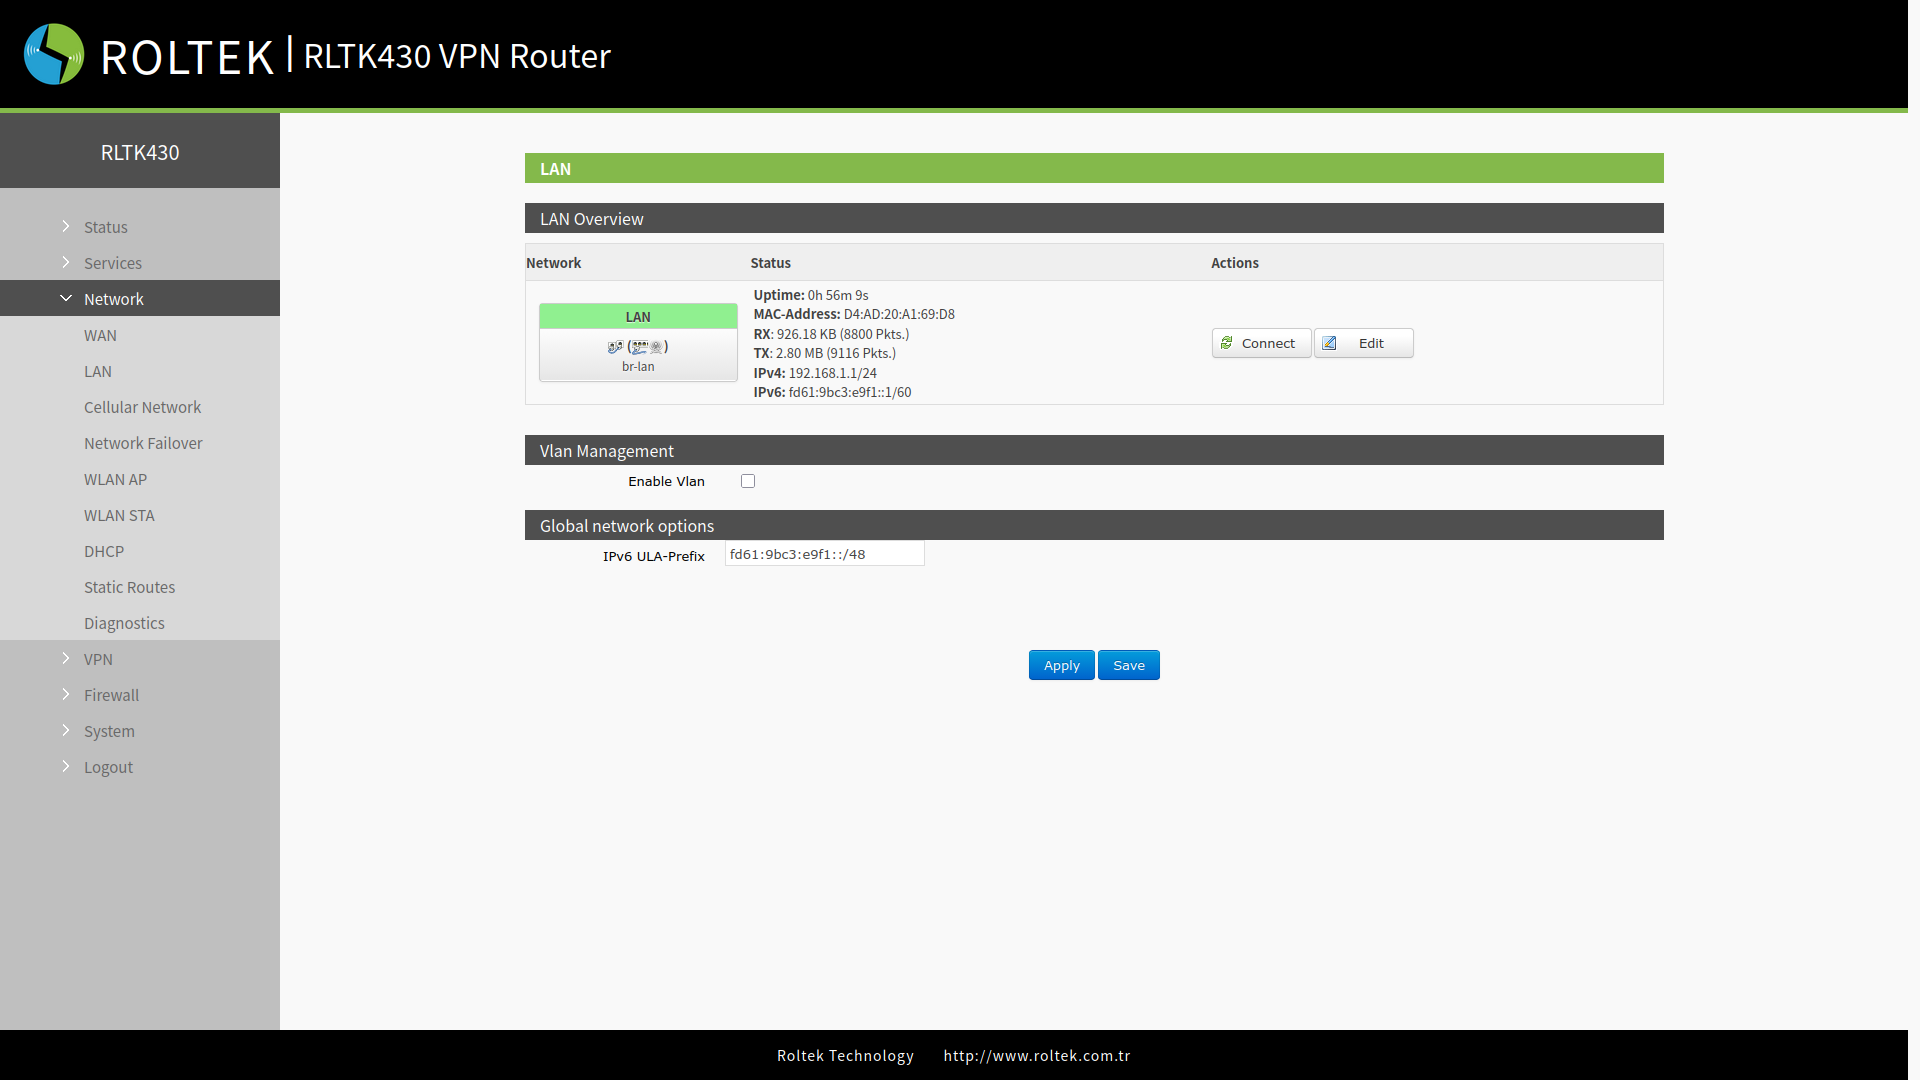
Task: Click the TX statistics line
Action: point(825,353)
